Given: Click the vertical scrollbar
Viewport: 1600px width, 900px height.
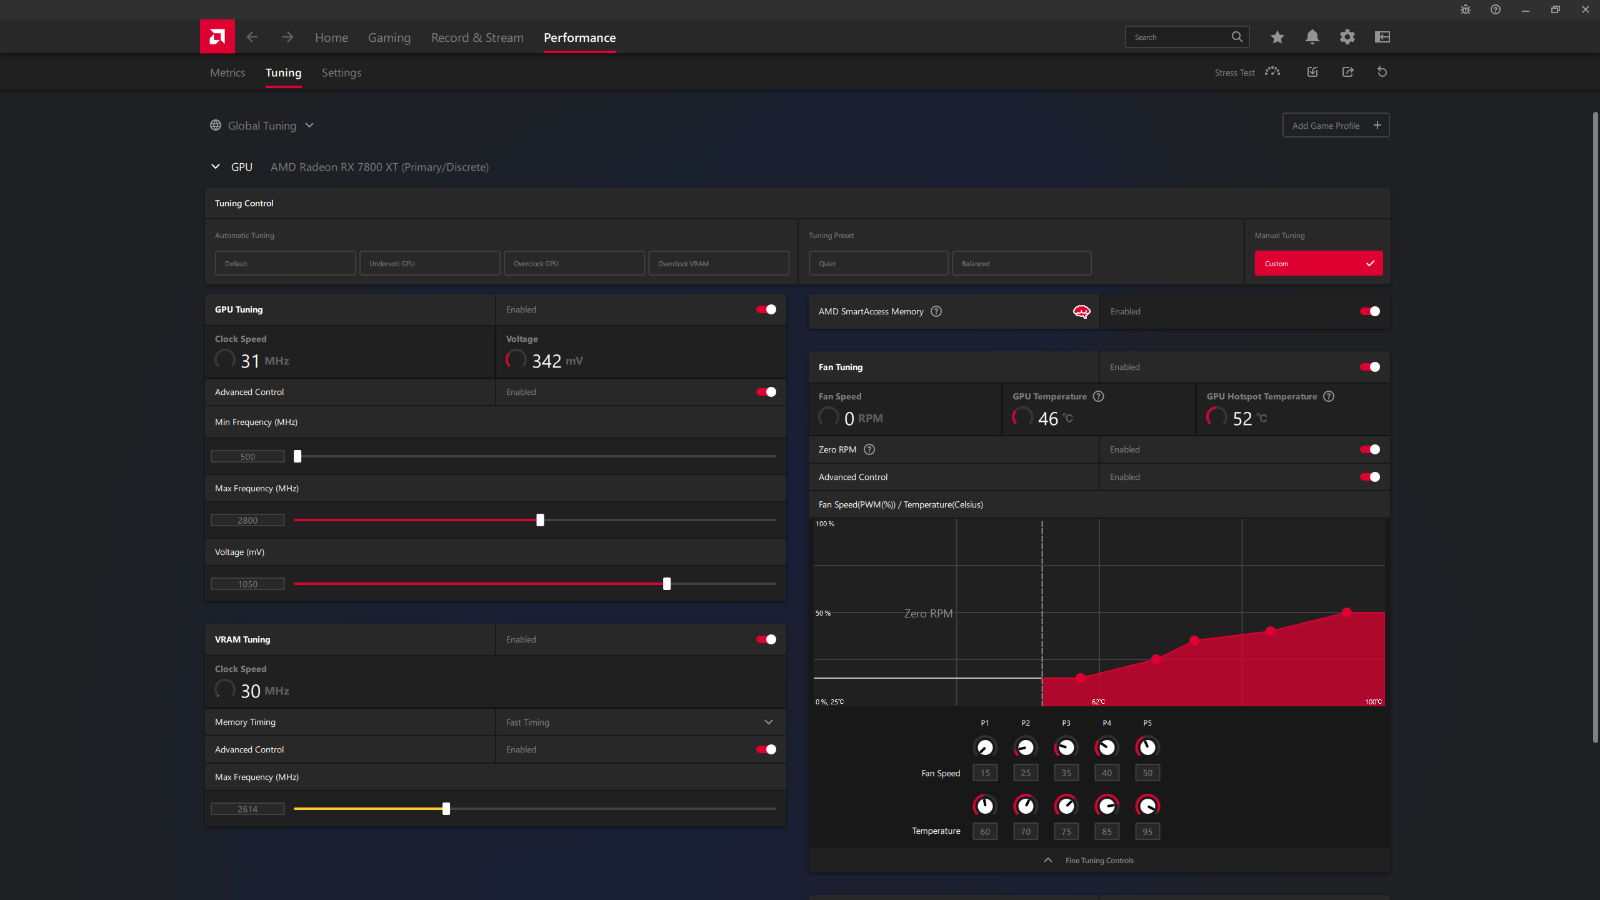Looking at the screenshot, I should coord(1595,427).
